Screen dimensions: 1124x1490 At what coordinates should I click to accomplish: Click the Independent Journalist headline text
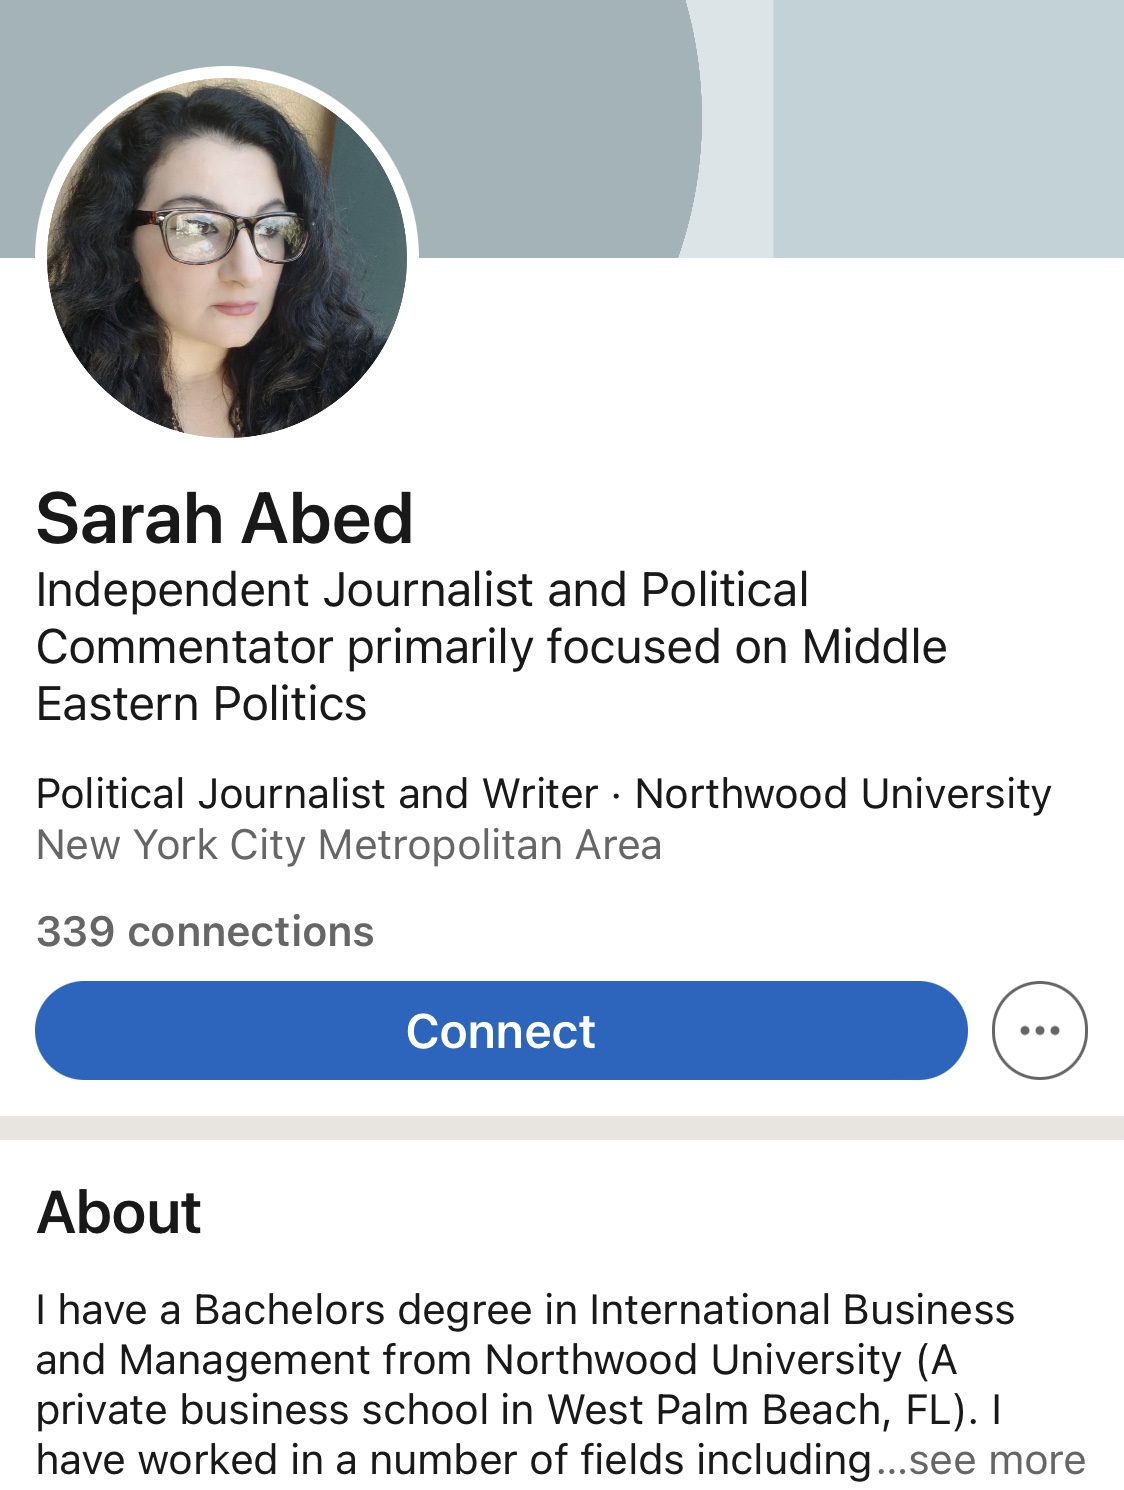click(421, 590)
